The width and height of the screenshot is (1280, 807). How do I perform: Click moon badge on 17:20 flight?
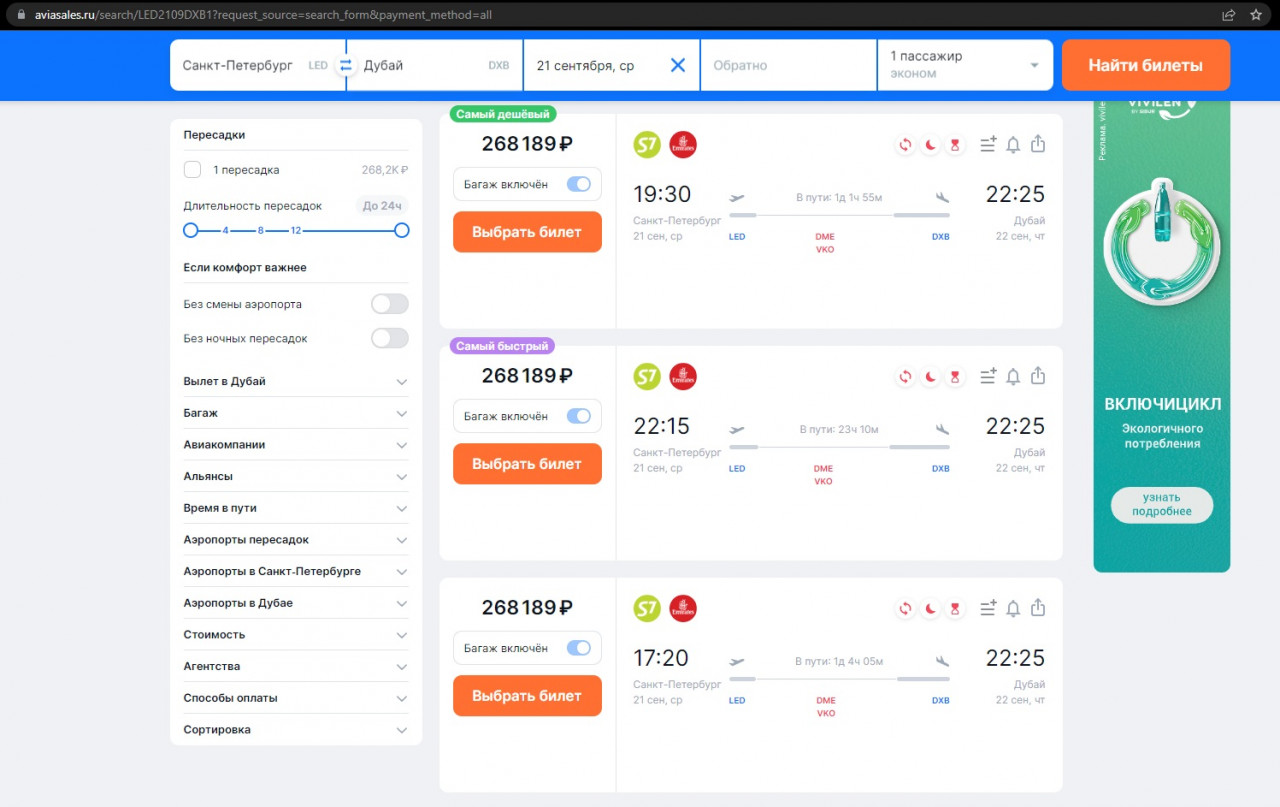(930, 608)
